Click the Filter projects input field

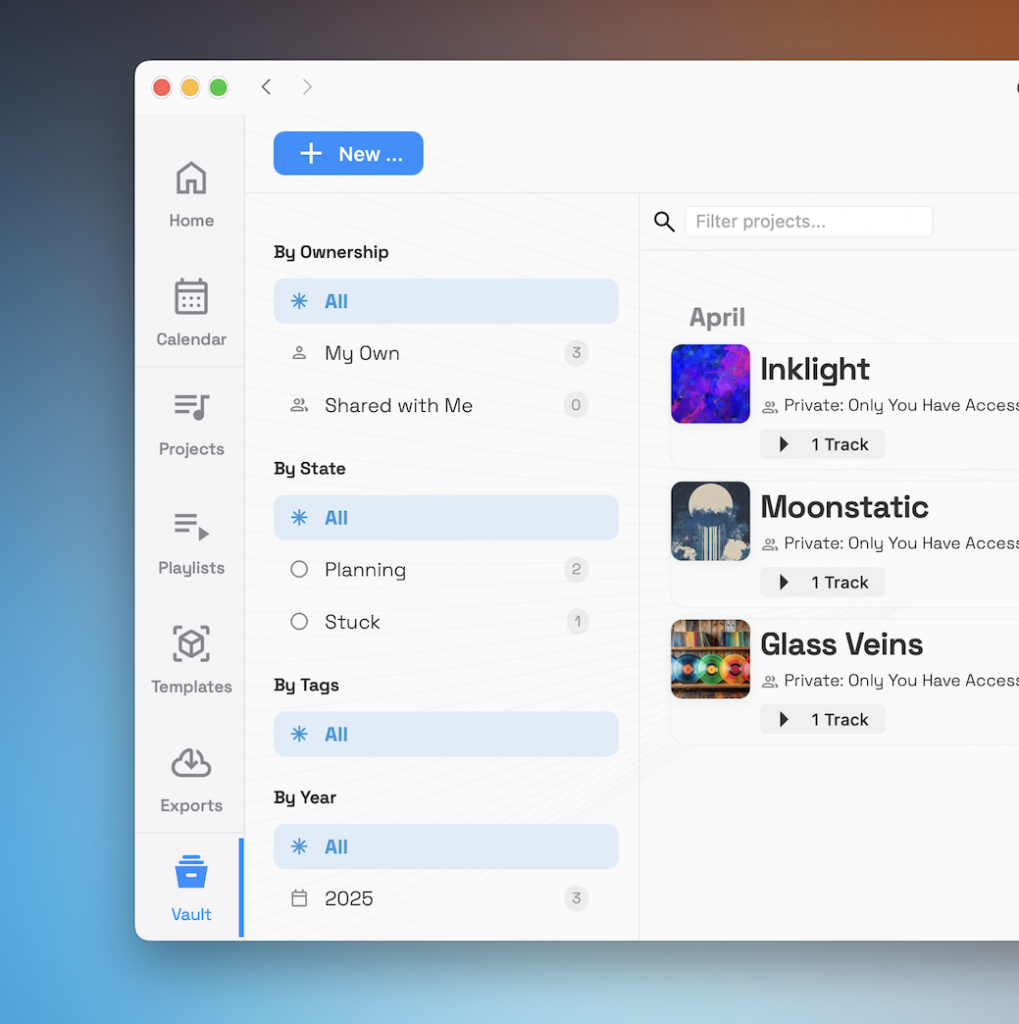point(808,222)
